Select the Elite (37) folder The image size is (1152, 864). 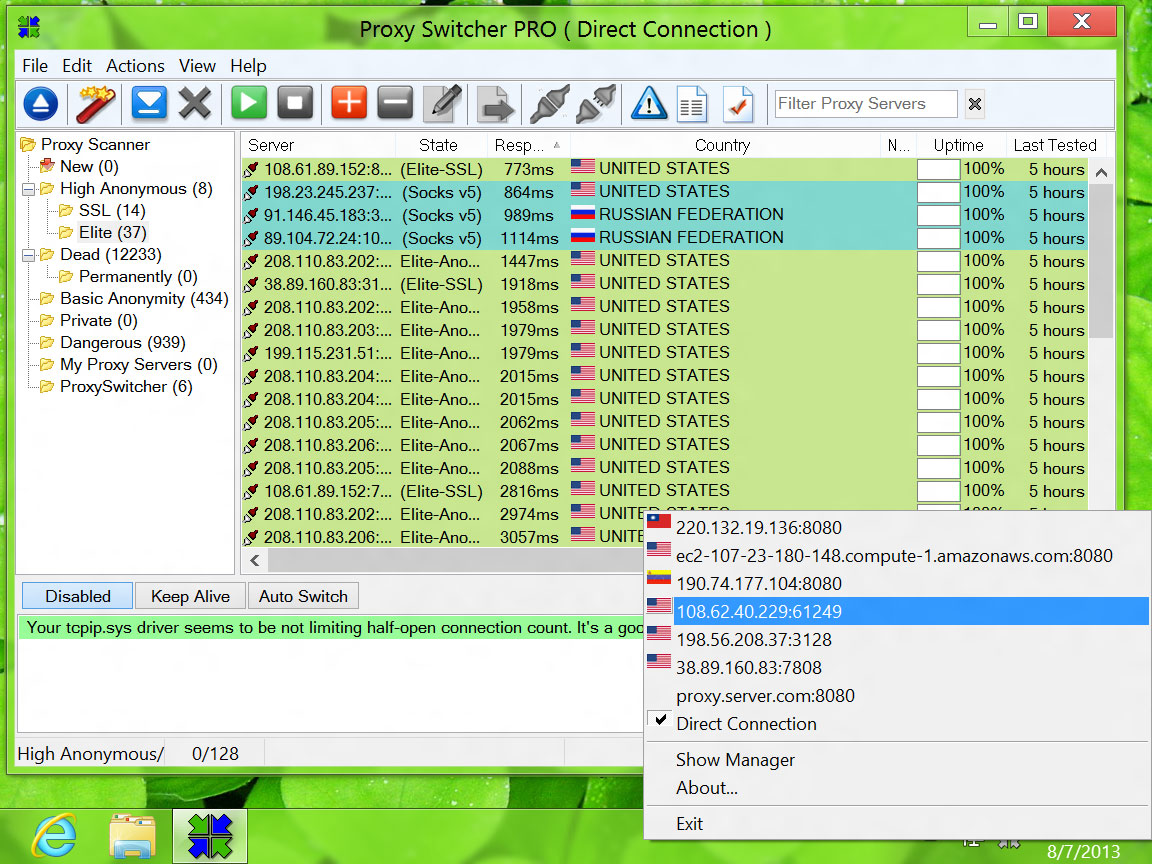(x=112, y=233)
